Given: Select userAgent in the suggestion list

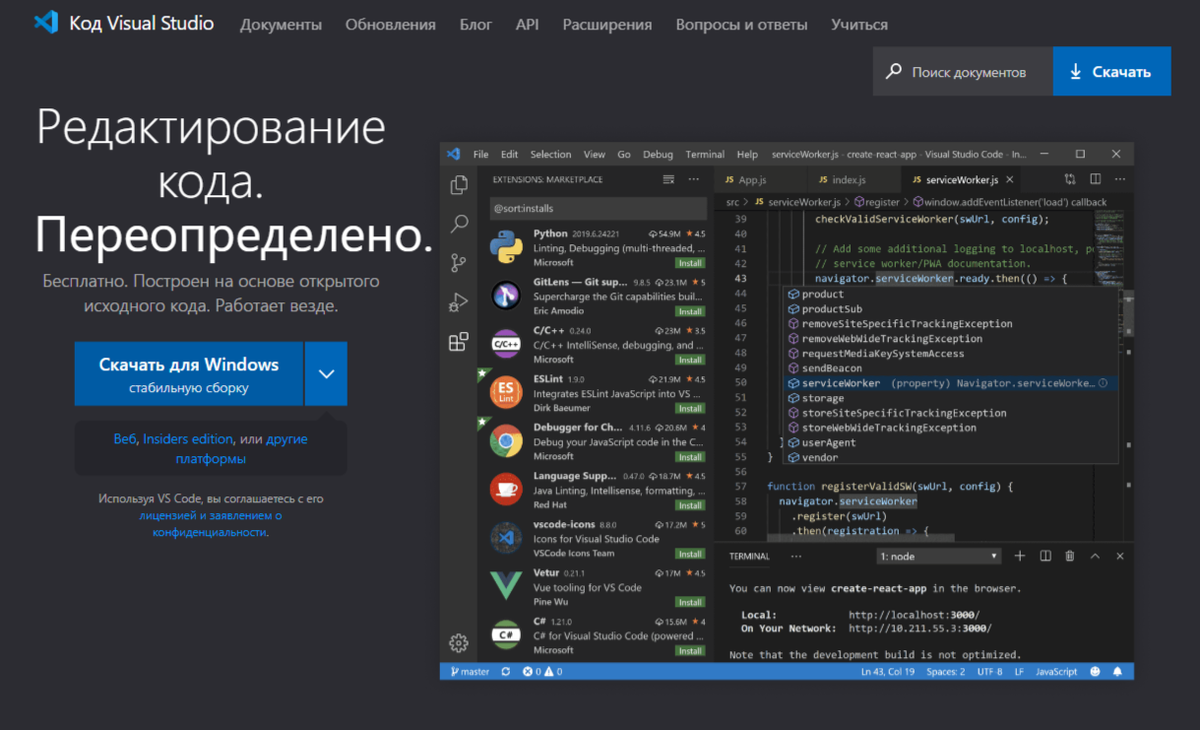Looking at the screenshot, I should pyautogui.click(x=950, y=442).
